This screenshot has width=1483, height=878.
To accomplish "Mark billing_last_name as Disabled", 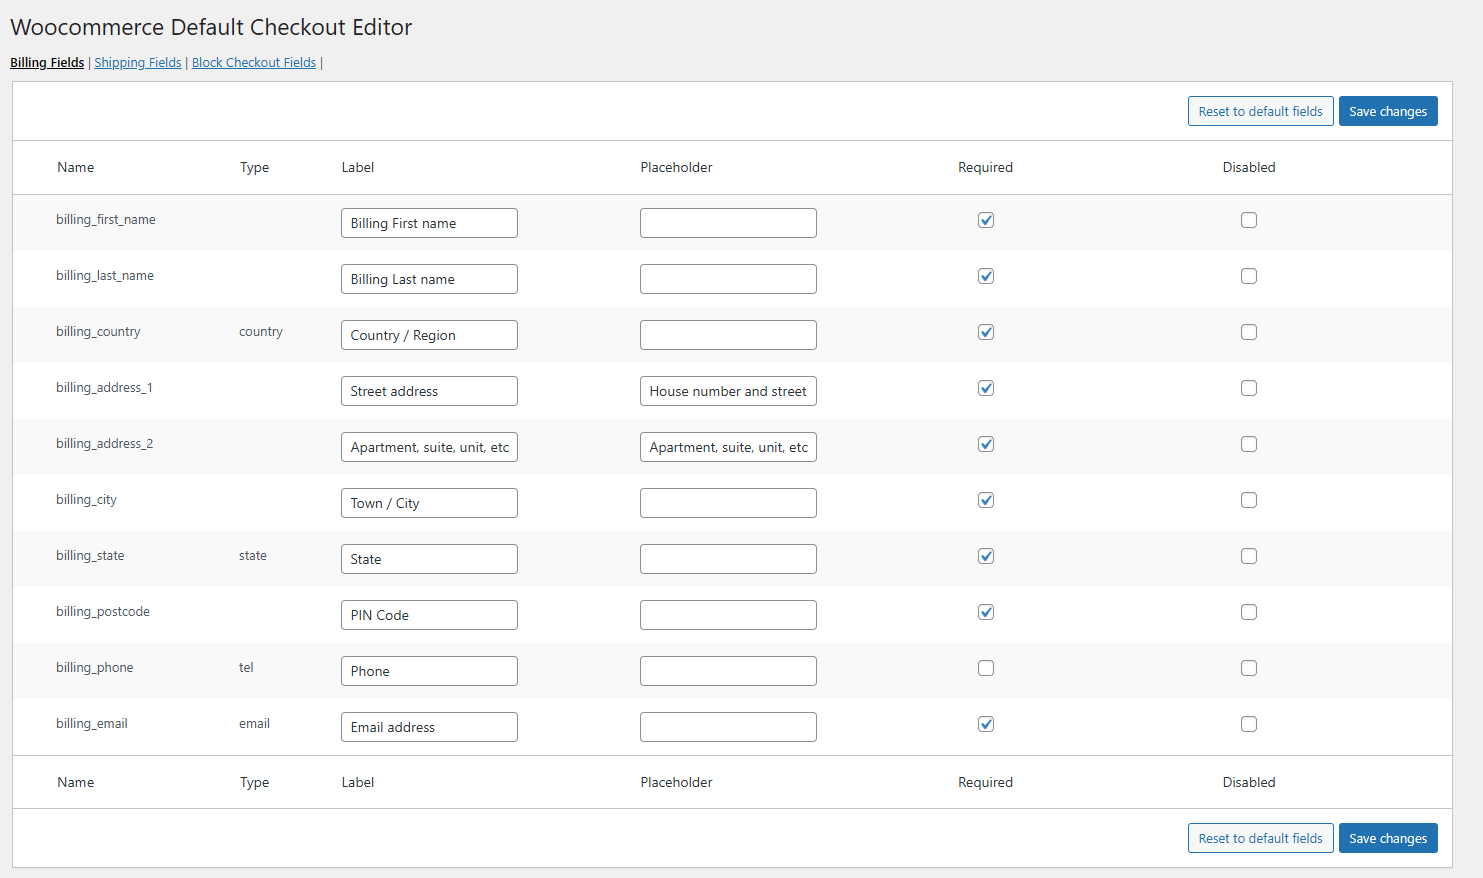I will (1249, 276).
